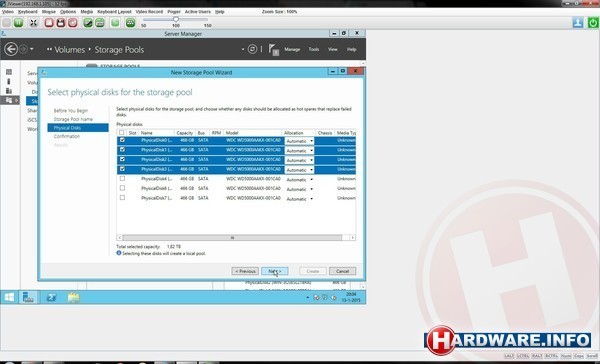Click the green pause icon in JViewer toolbar
The width and height of the screenshot is (600, 364).
[x=18, y=23]
